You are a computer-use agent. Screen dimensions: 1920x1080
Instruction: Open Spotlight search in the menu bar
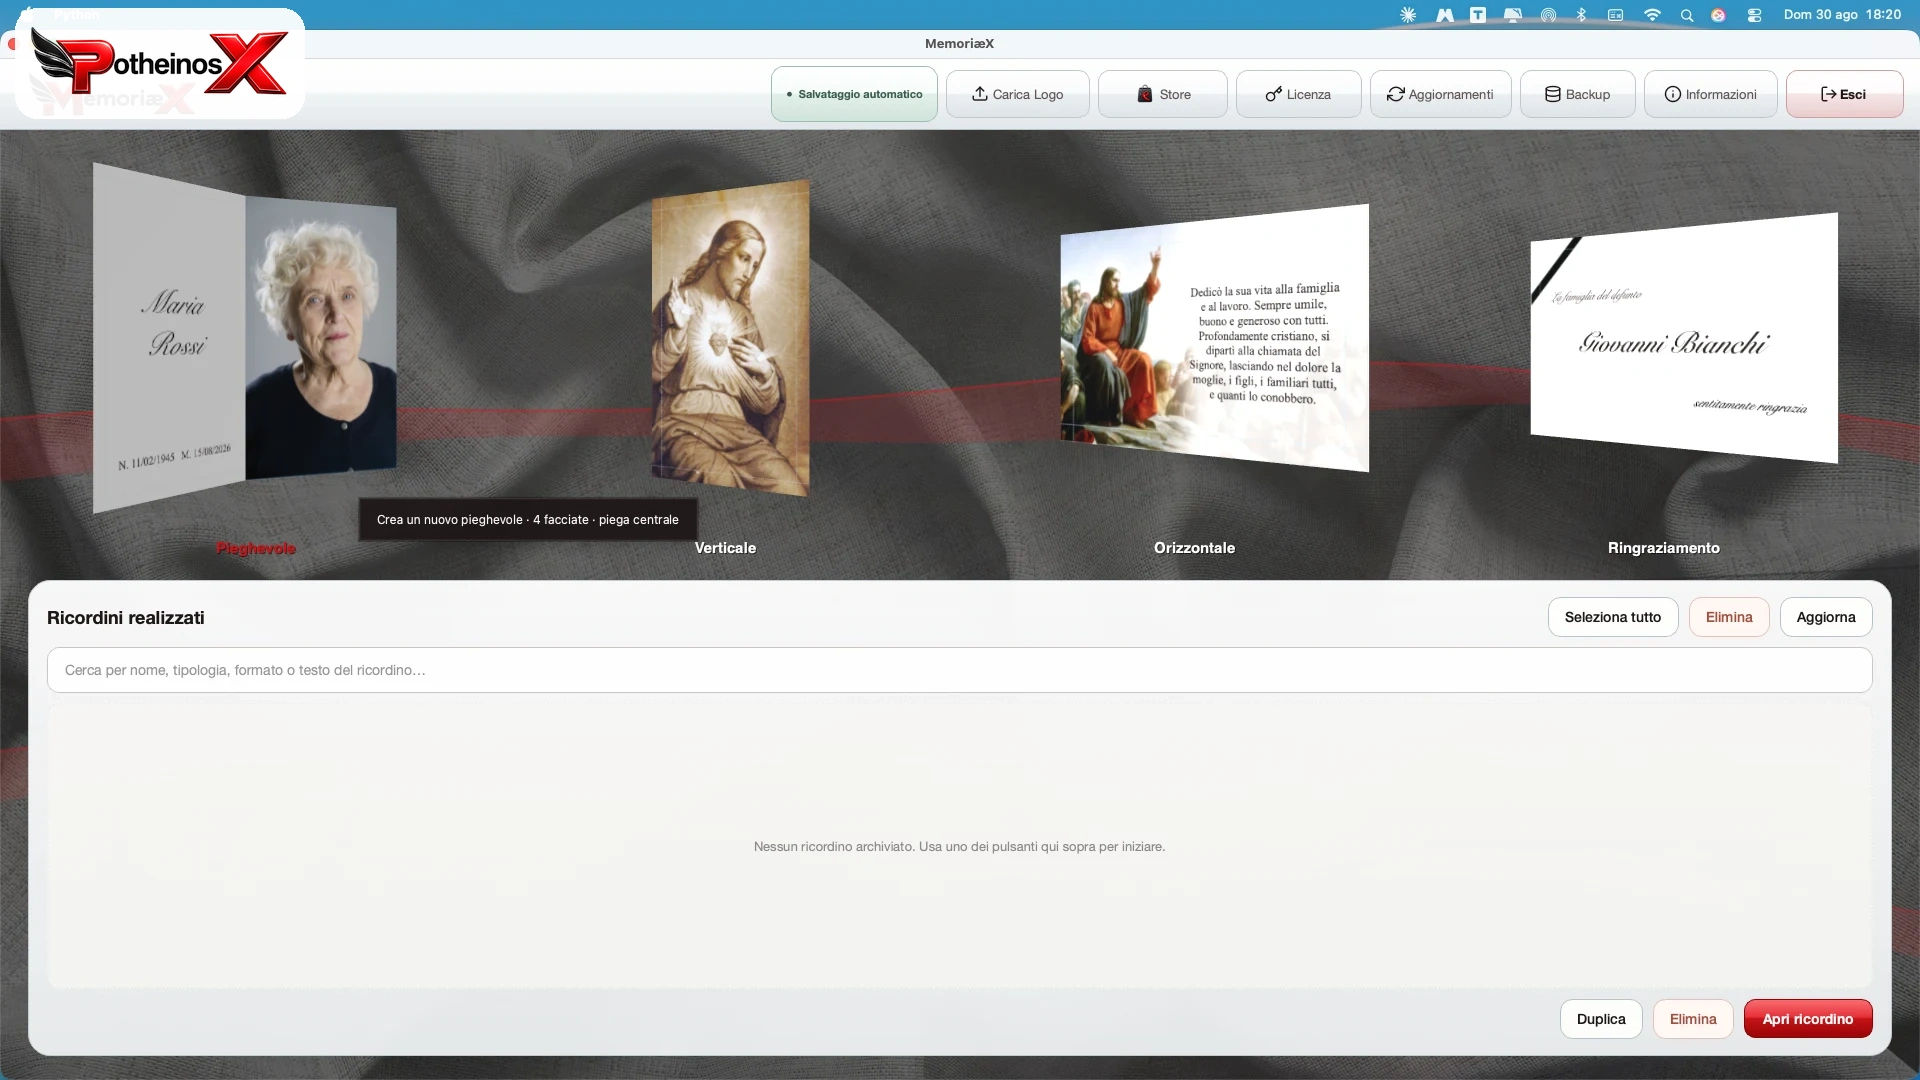1687,15
